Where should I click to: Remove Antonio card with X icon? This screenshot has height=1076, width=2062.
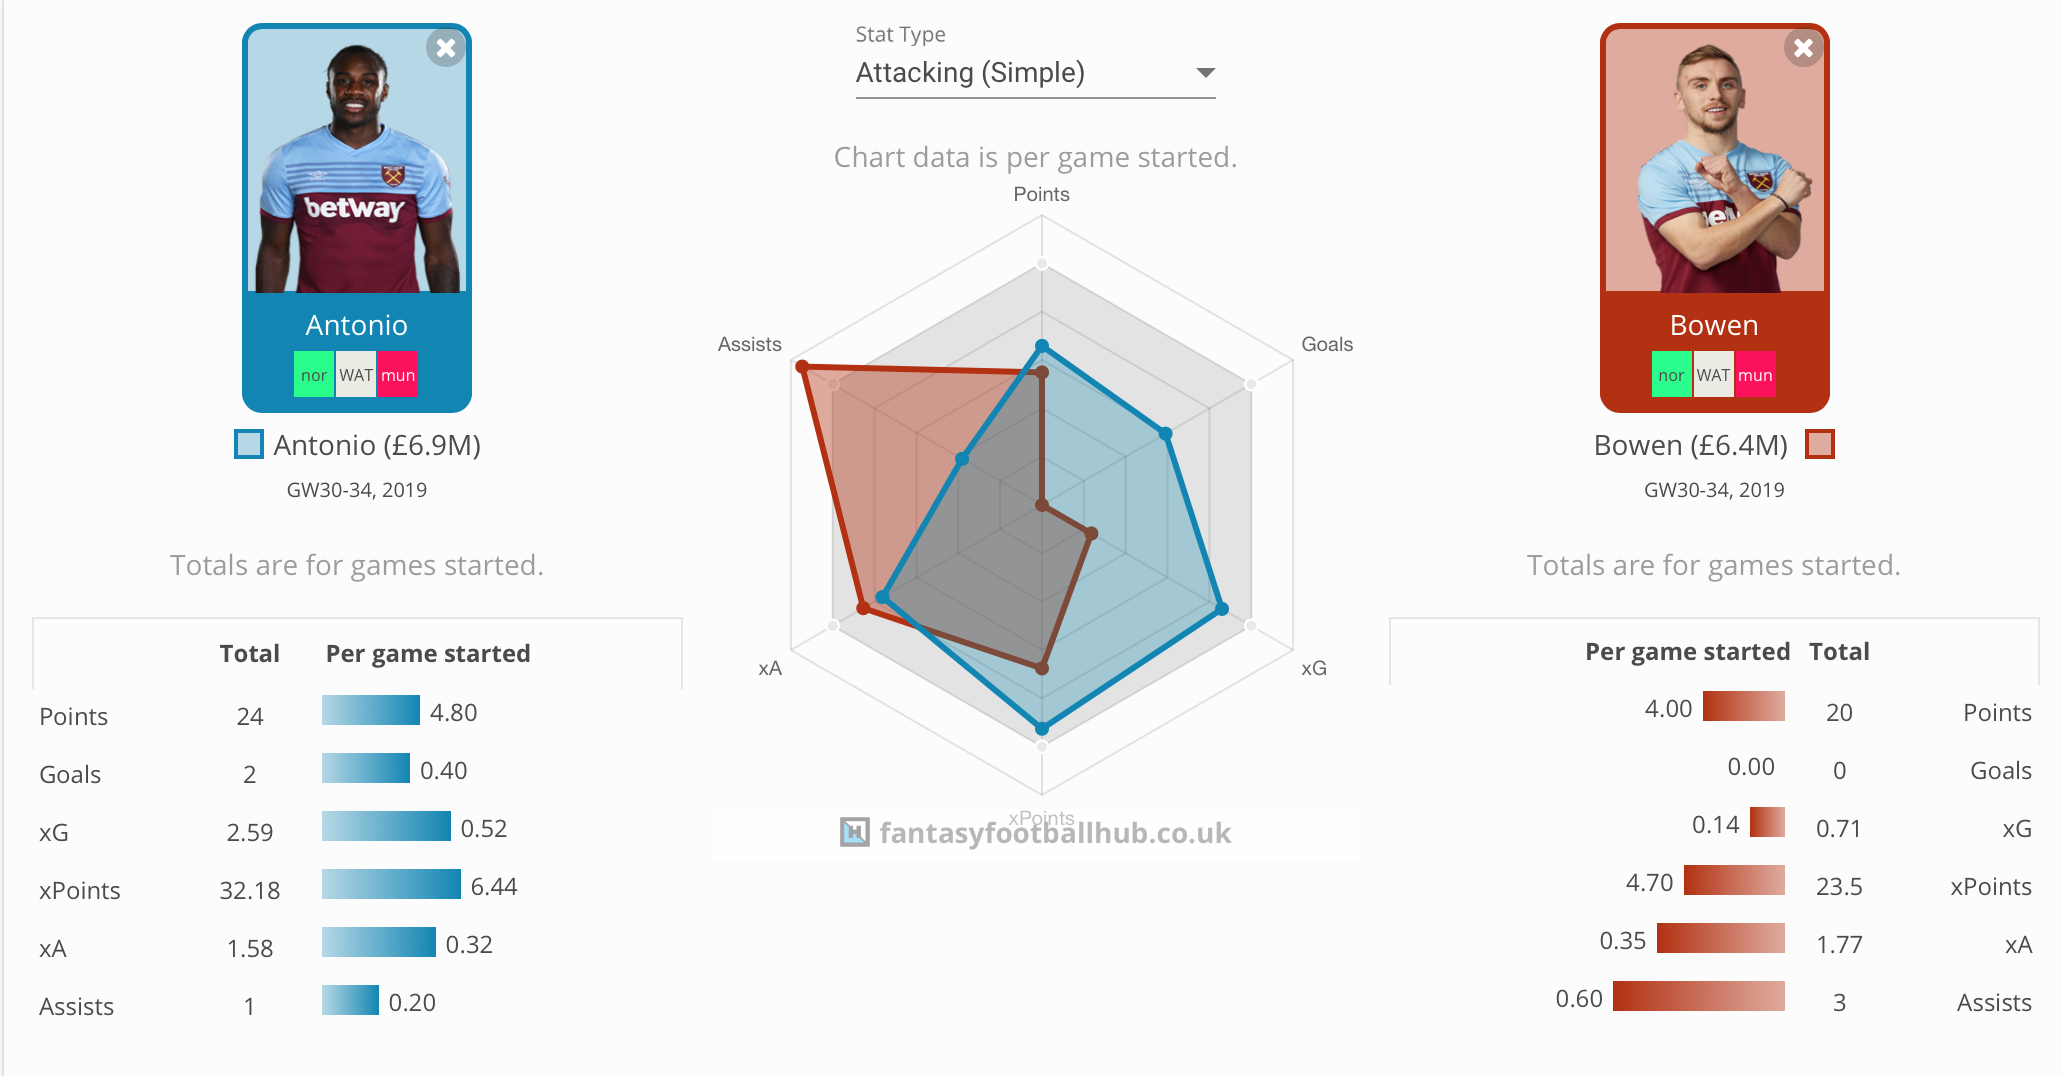(x=446, y=48)
